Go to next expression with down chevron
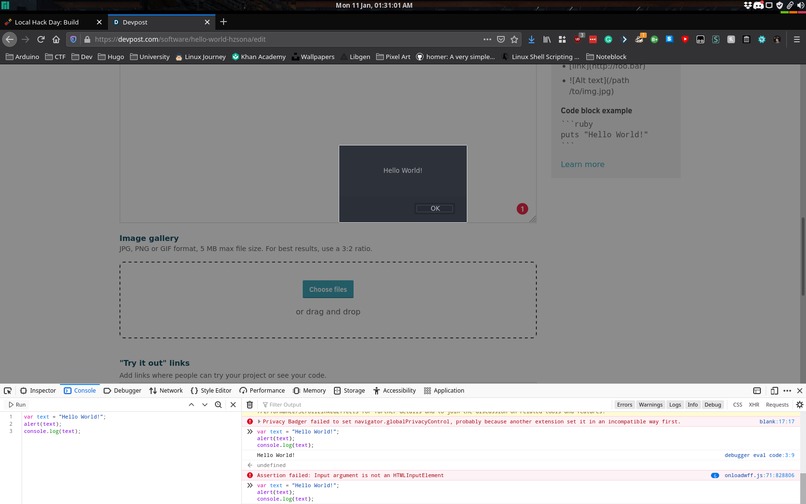This screenshot has height=504, width=806. pyautogui.click(x=205, y=405)
